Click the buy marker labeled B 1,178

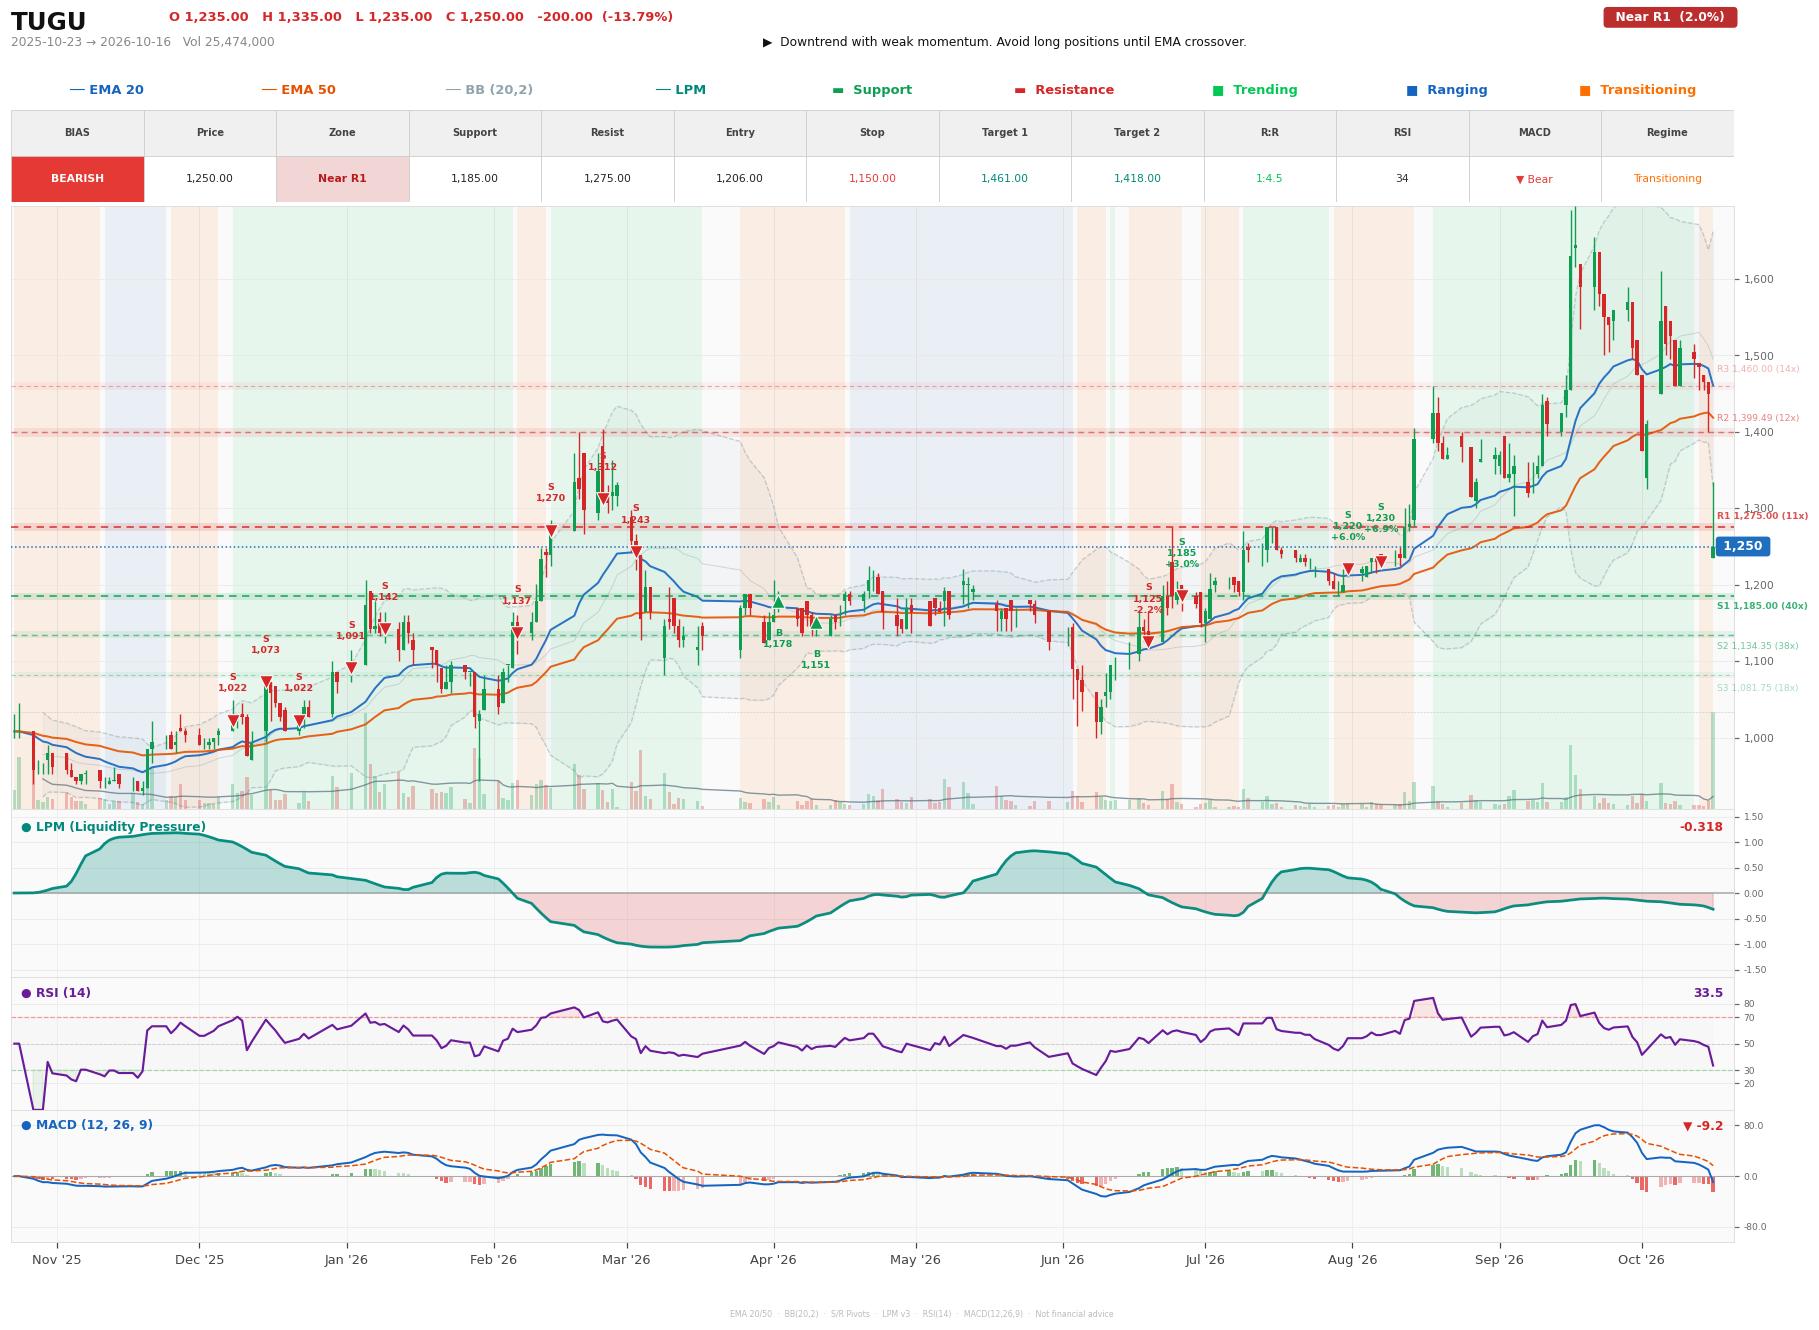pyautogui.click(x=778, y=602)
